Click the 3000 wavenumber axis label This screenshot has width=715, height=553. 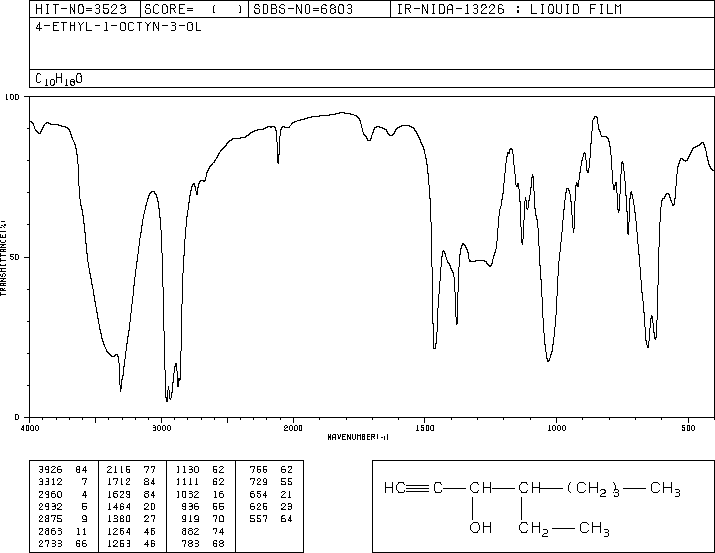click(161, 428)
